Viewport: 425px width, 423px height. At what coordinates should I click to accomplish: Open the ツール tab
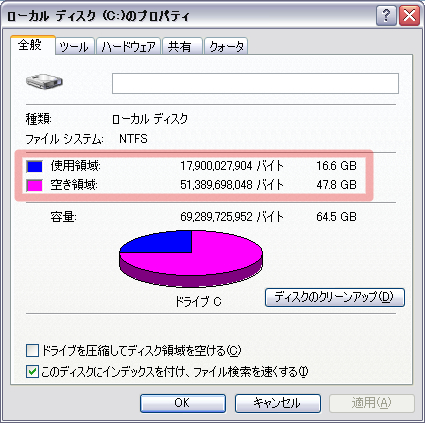[x=75, y=46]
